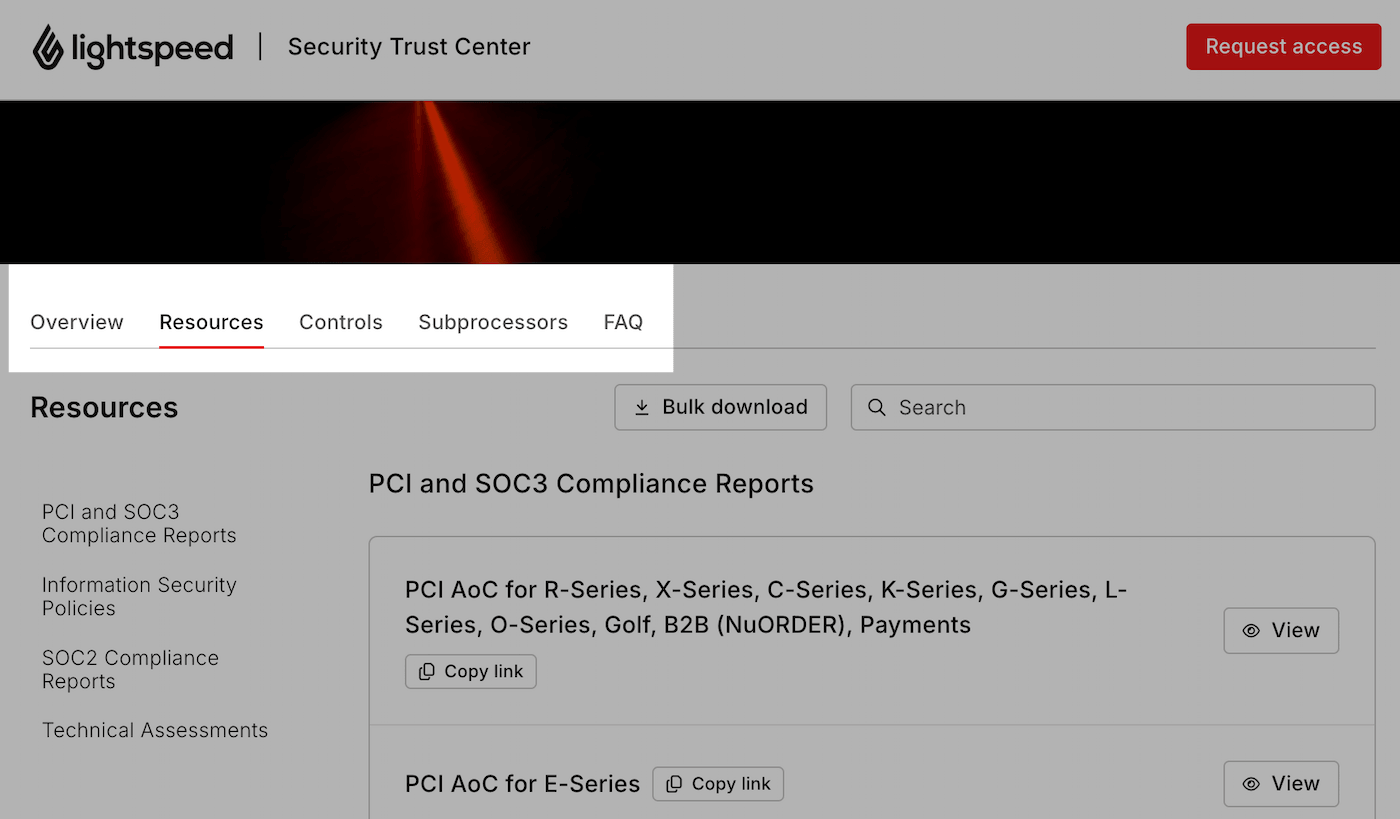1400x819 pixels.
Task: Click the Copy link label next to PCI AoC for E-Series
Action: click(x=731, y=784)
